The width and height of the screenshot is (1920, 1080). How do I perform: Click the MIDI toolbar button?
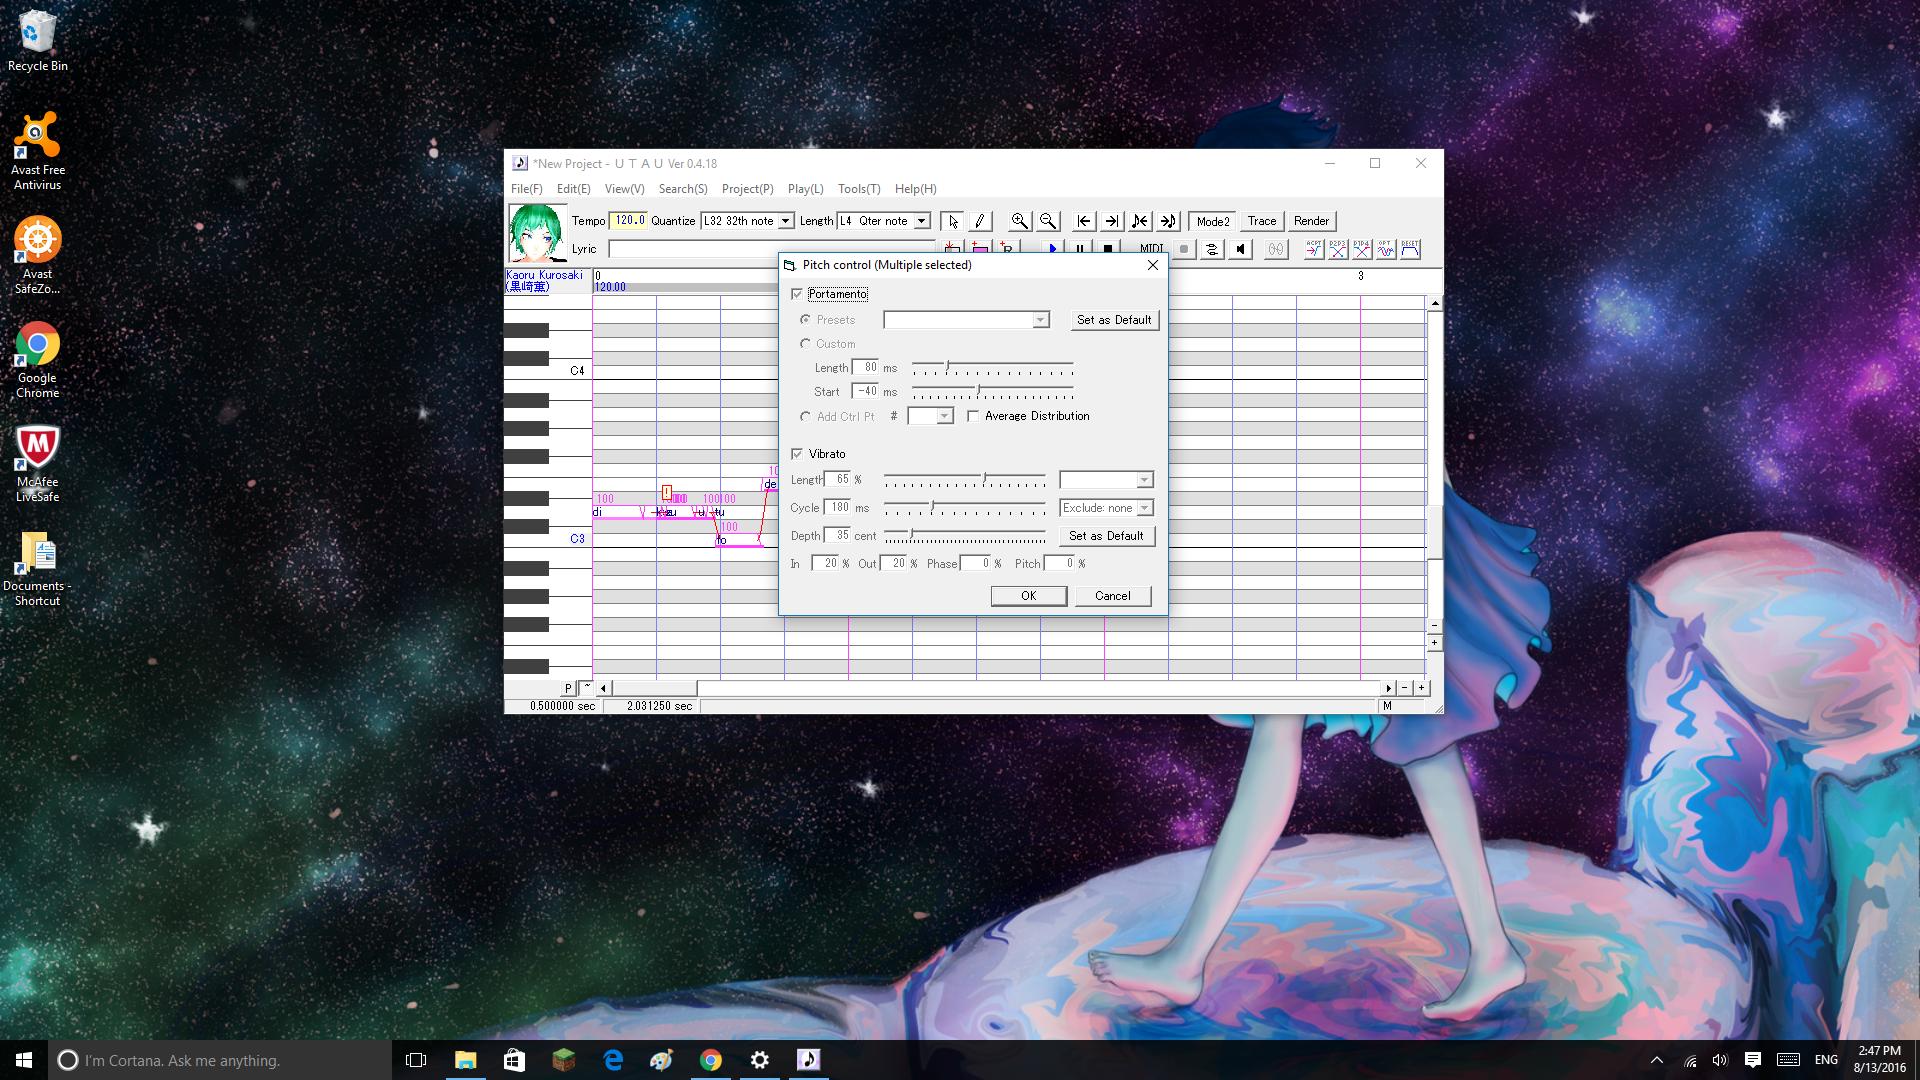tap(1151, 249)
